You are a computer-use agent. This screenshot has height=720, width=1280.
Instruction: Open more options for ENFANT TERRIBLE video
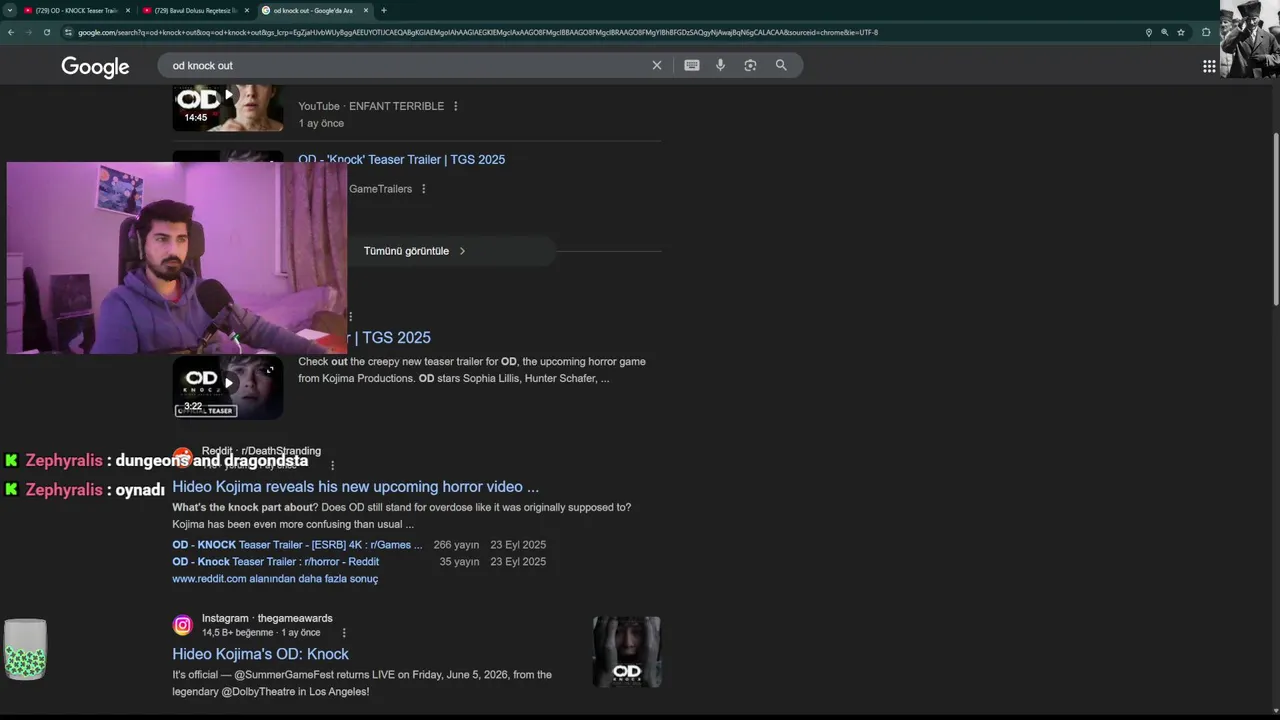click(x=456, y=106)
